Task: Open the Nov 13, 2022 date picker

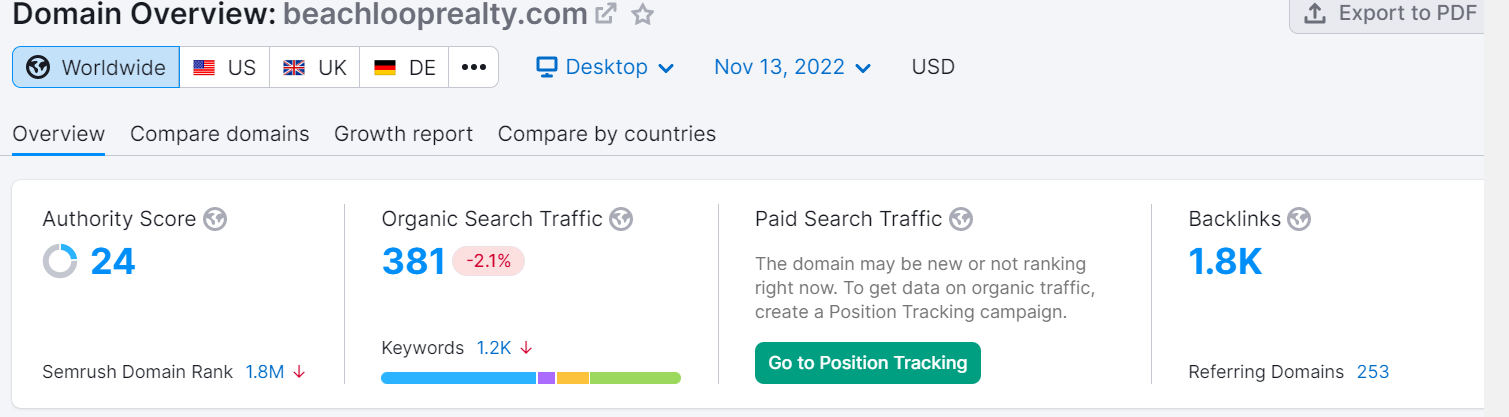Action: pyautogui.click(x=792, y=68)
